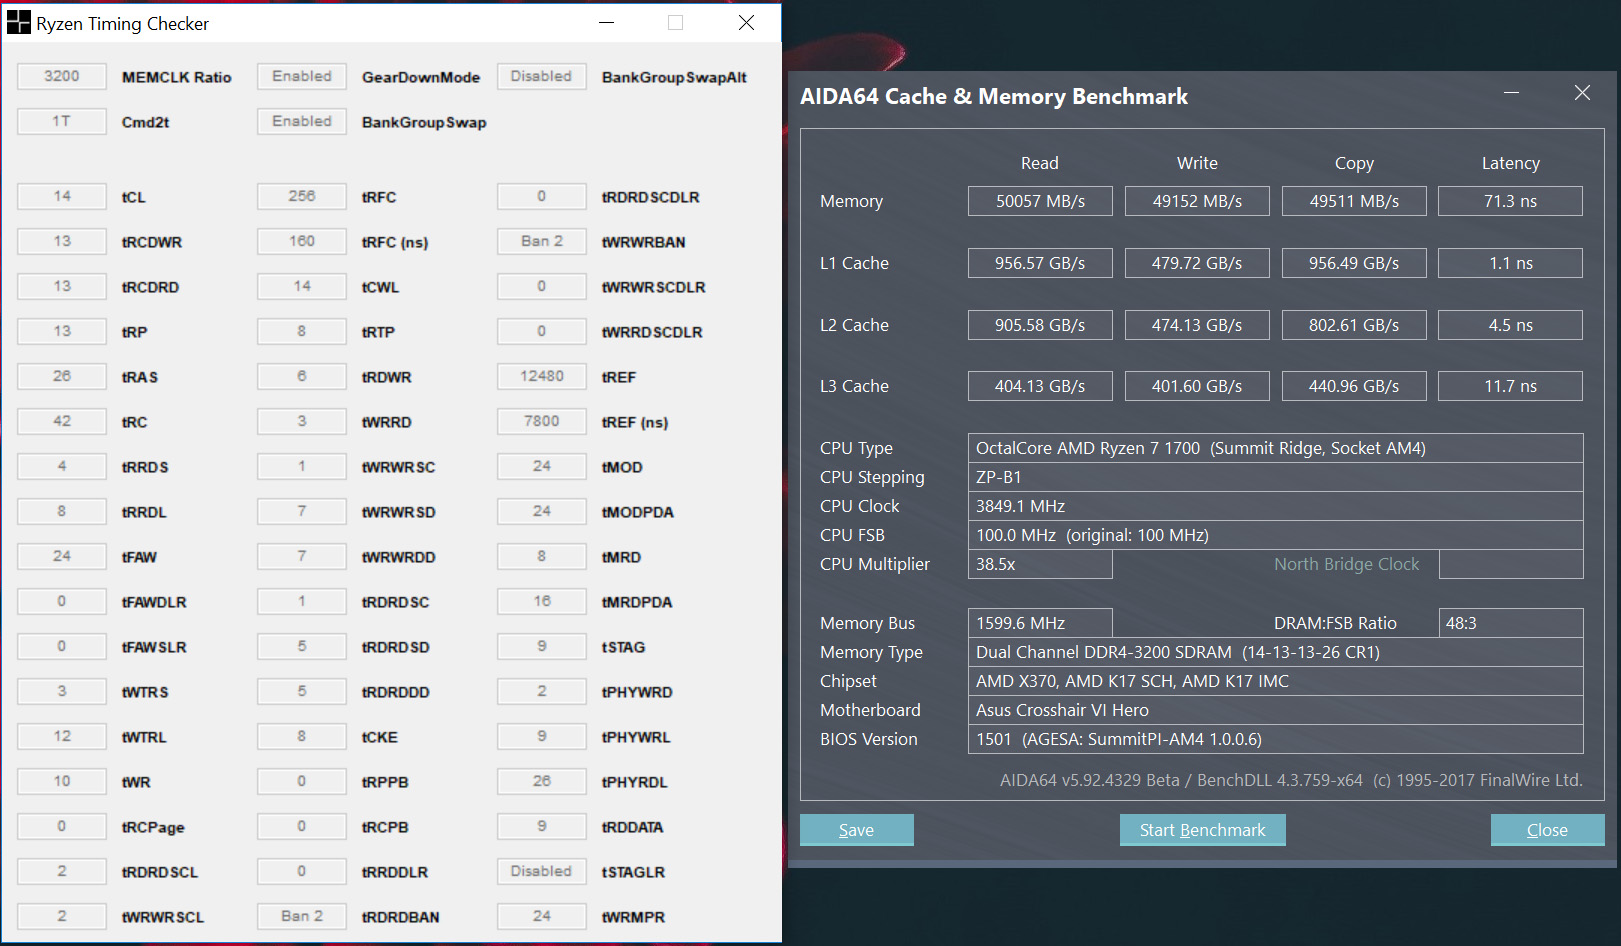Click the tRDRDBAN field showing Ban 2
The height and width of the screenshot is (946, 1621).
(x=302, y=916)
